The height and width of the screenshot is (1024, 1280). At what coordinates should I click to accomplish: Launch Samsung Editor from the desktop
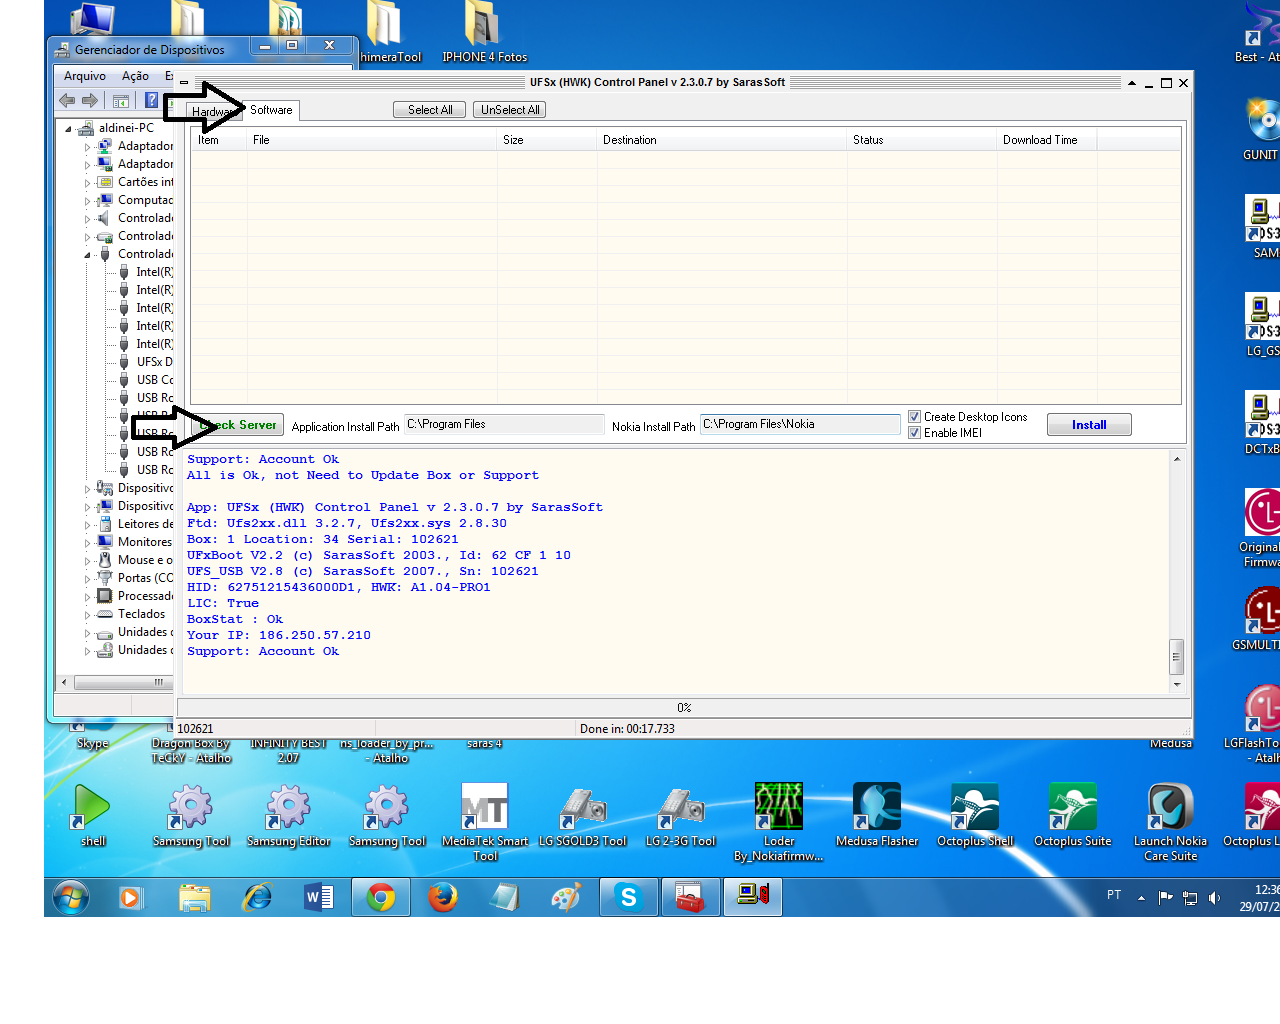point(289,815)
